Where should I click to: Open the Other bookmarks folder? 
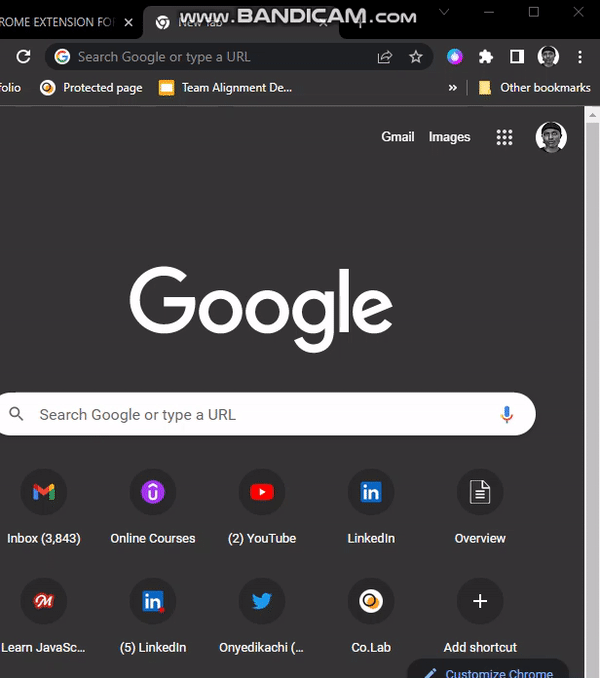click(535, 88)
